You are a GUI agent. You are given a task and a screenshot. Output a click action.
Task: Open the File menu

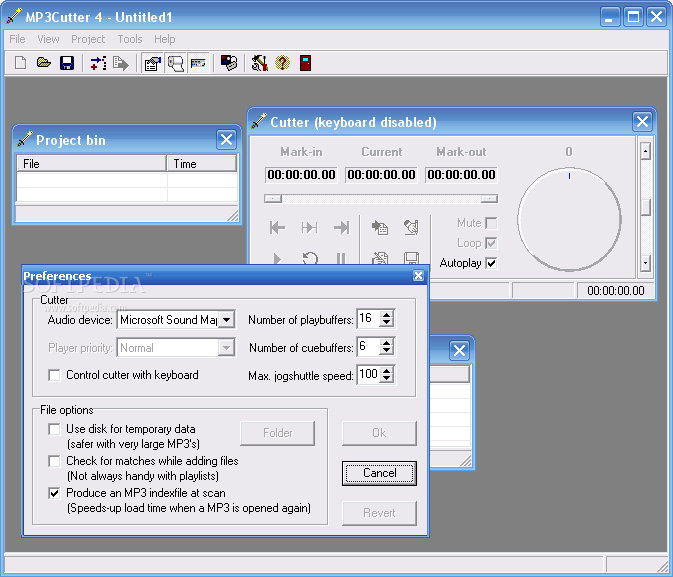(x=17, y=39)
